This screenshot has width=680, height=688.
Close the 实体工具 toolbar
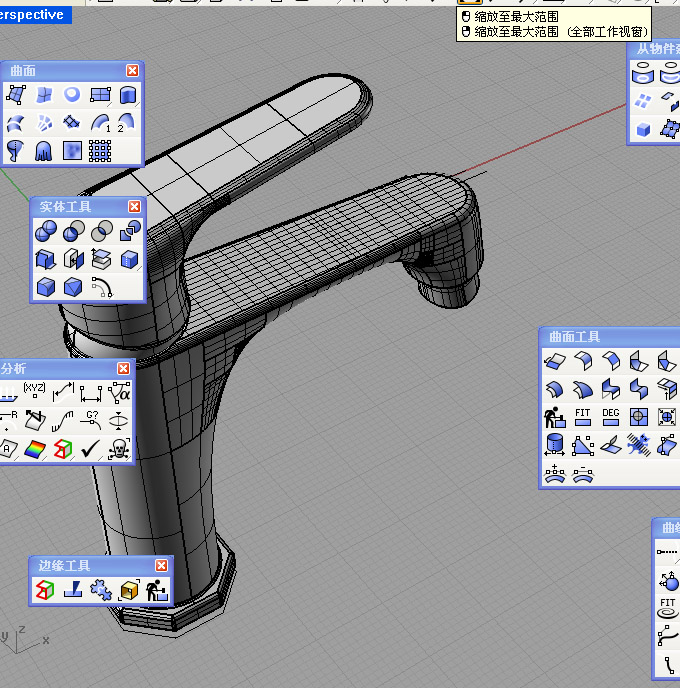tap(135, 207)
